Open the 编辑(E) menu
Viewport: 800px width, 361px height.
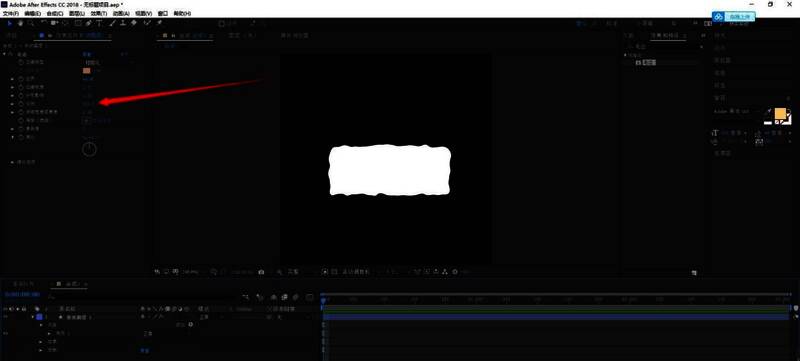32,13
